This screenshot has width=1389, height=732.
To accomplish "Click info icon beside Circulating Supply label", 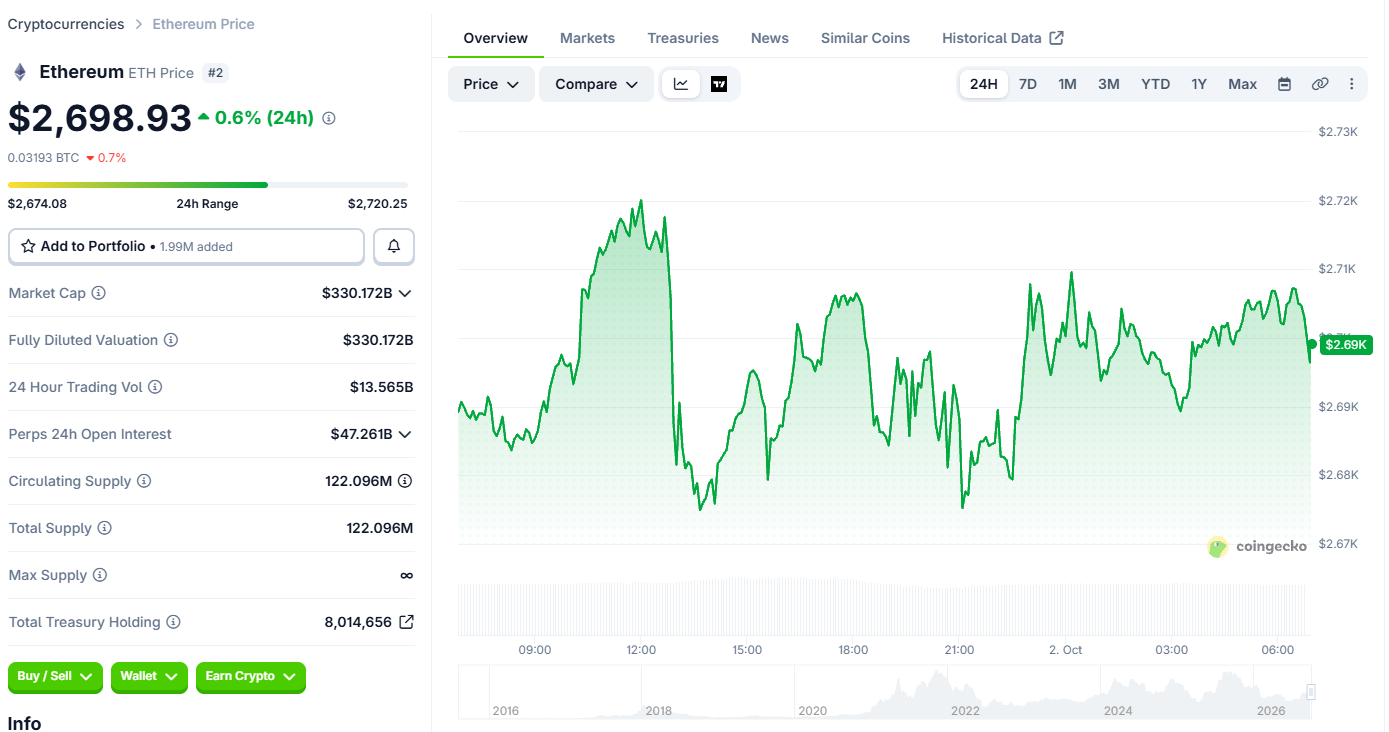I will 144,481.
